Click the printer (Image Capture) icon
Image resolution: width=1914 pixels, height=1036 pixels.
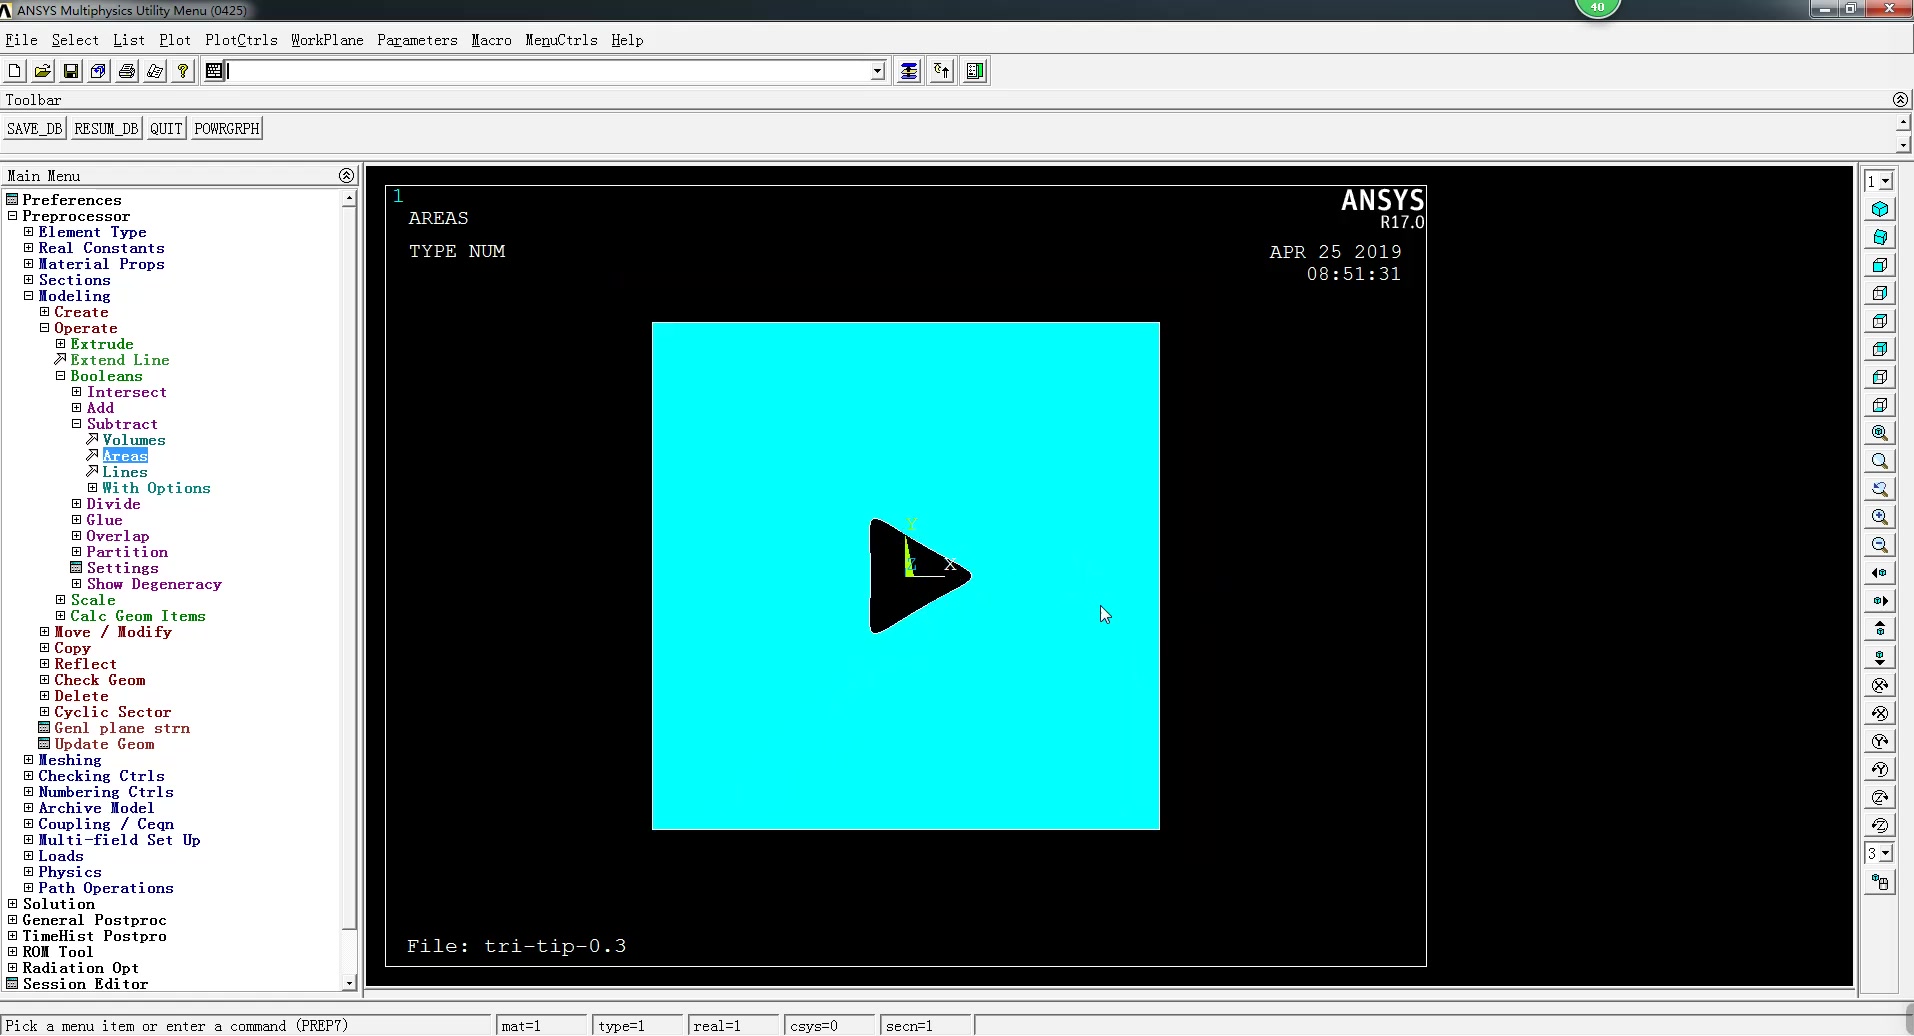[x=127, y=71]
